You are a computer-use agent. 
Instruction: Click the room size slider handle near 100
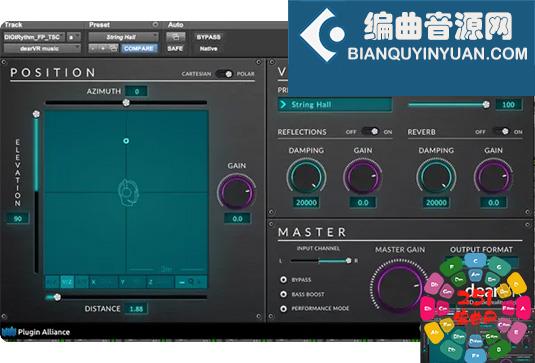(x=486, y=105)
